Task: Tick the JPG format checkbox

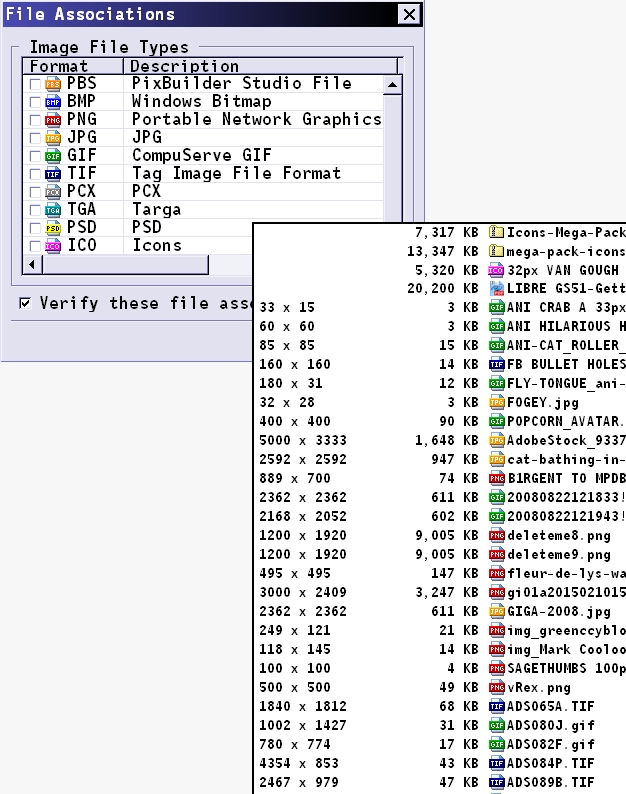Action: pos(35,138)
